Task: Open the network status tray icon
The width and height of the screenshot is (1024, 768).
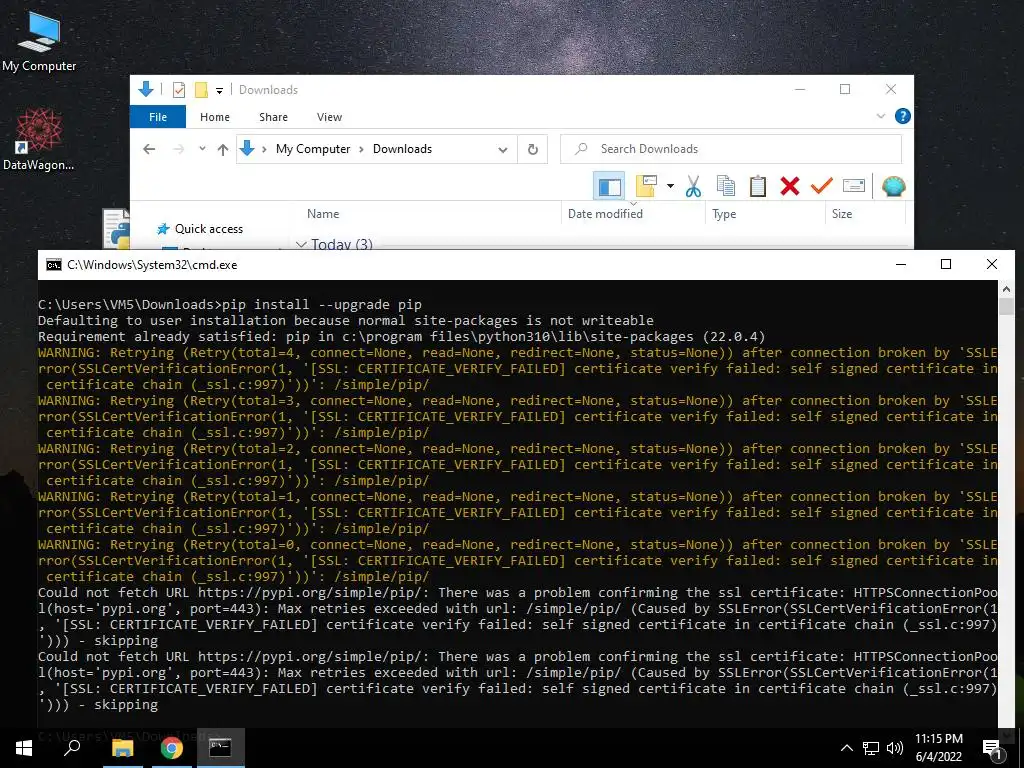Action: tap(871, 748)
